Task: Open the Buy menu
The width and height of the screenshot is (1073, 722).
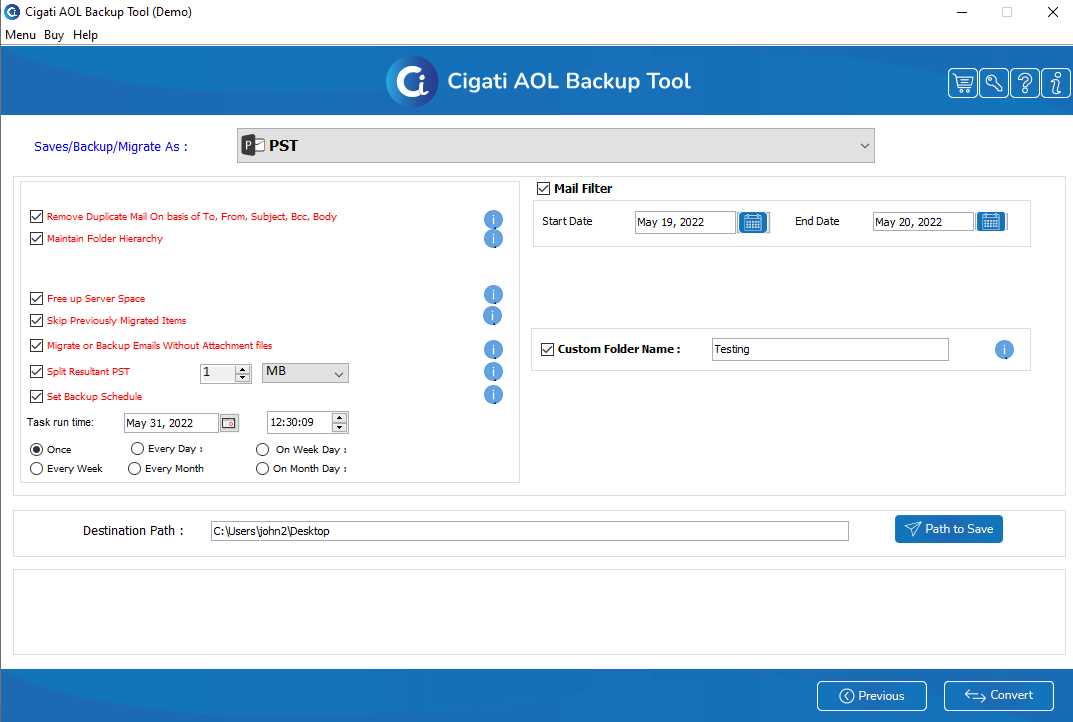Action: (x=54, y=35)
